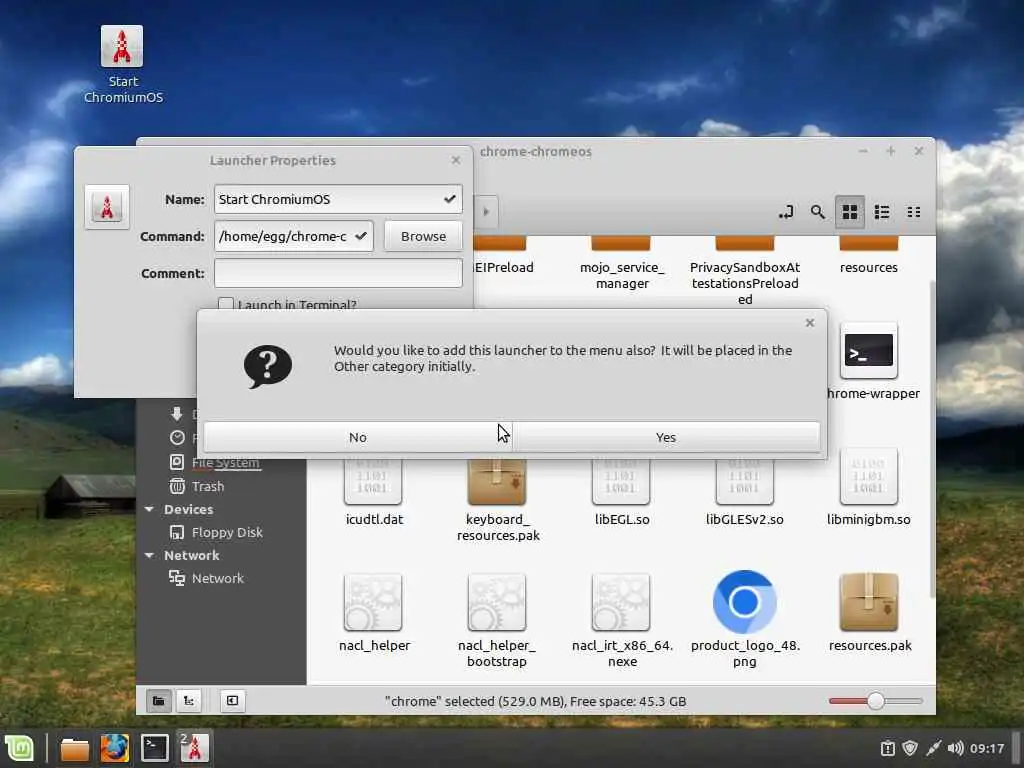The width and height of the screenshot is (1024, 768).
Task: Show places sidebar via status bar button
Action: click(159, 701)
